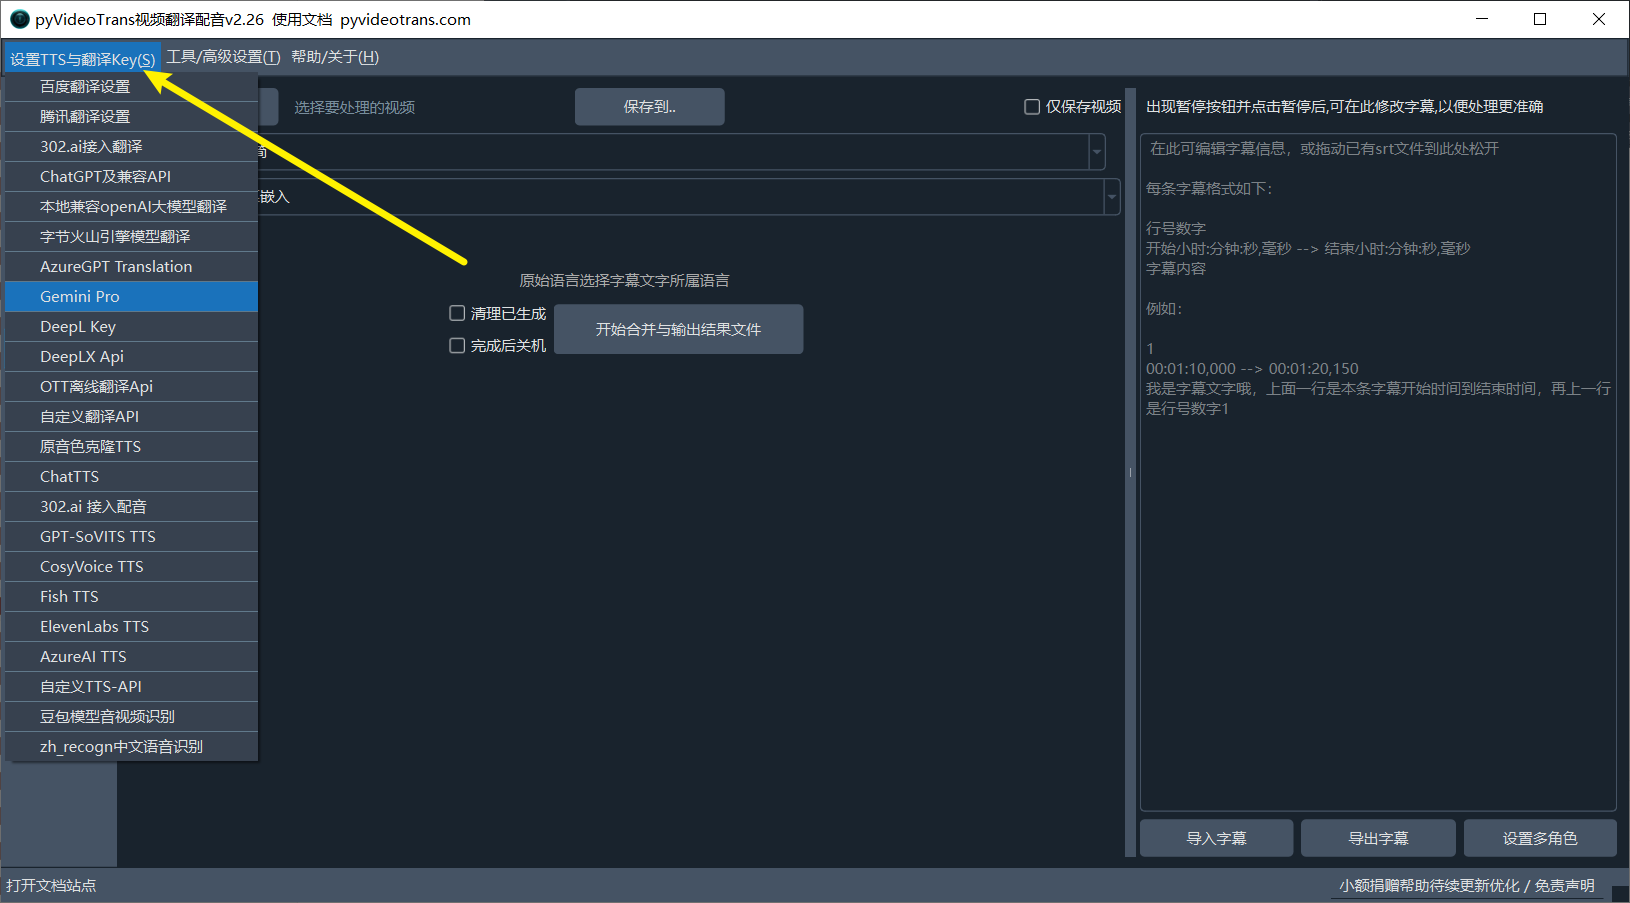The width and height of the screenshot is (1630, 903).
Task: Maximize the pyVideoTrans window
Action: point(1540,19)
